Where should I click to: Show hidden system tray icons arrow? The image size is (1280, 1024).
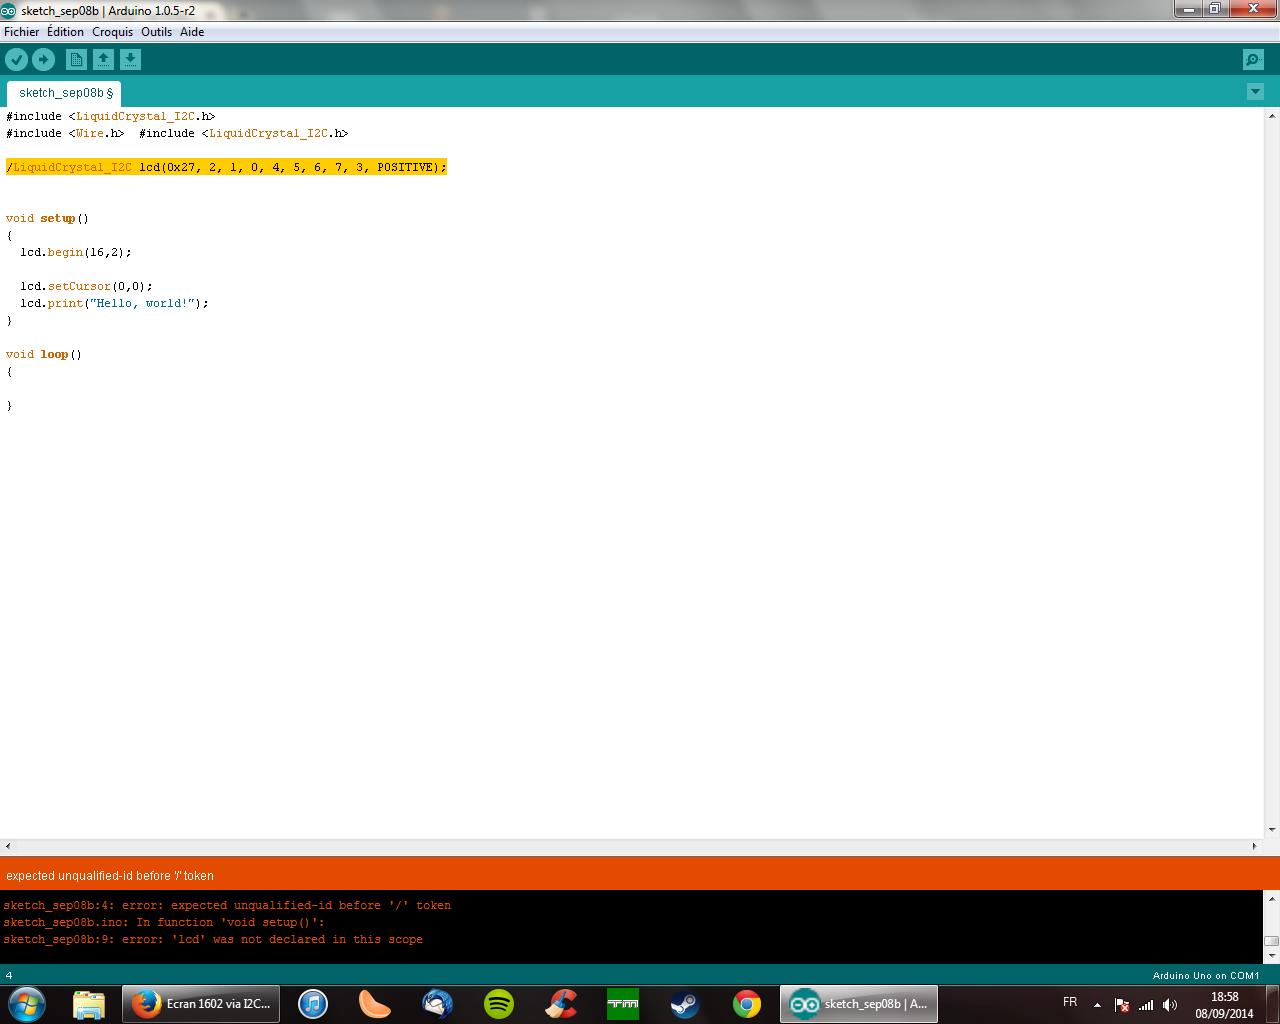click(x=1097, y=1004)
